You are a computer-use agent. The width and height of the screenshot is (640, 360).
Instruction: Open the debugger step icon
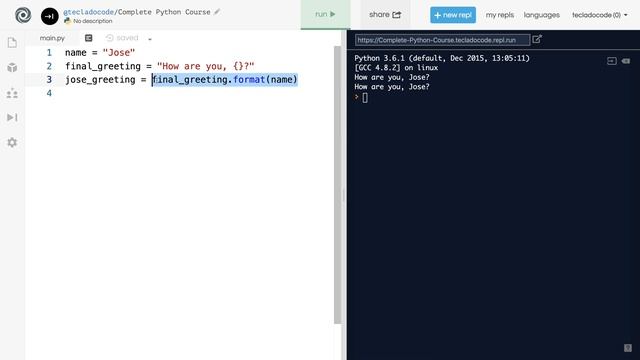pyautogui.click(x=12, y=118)
